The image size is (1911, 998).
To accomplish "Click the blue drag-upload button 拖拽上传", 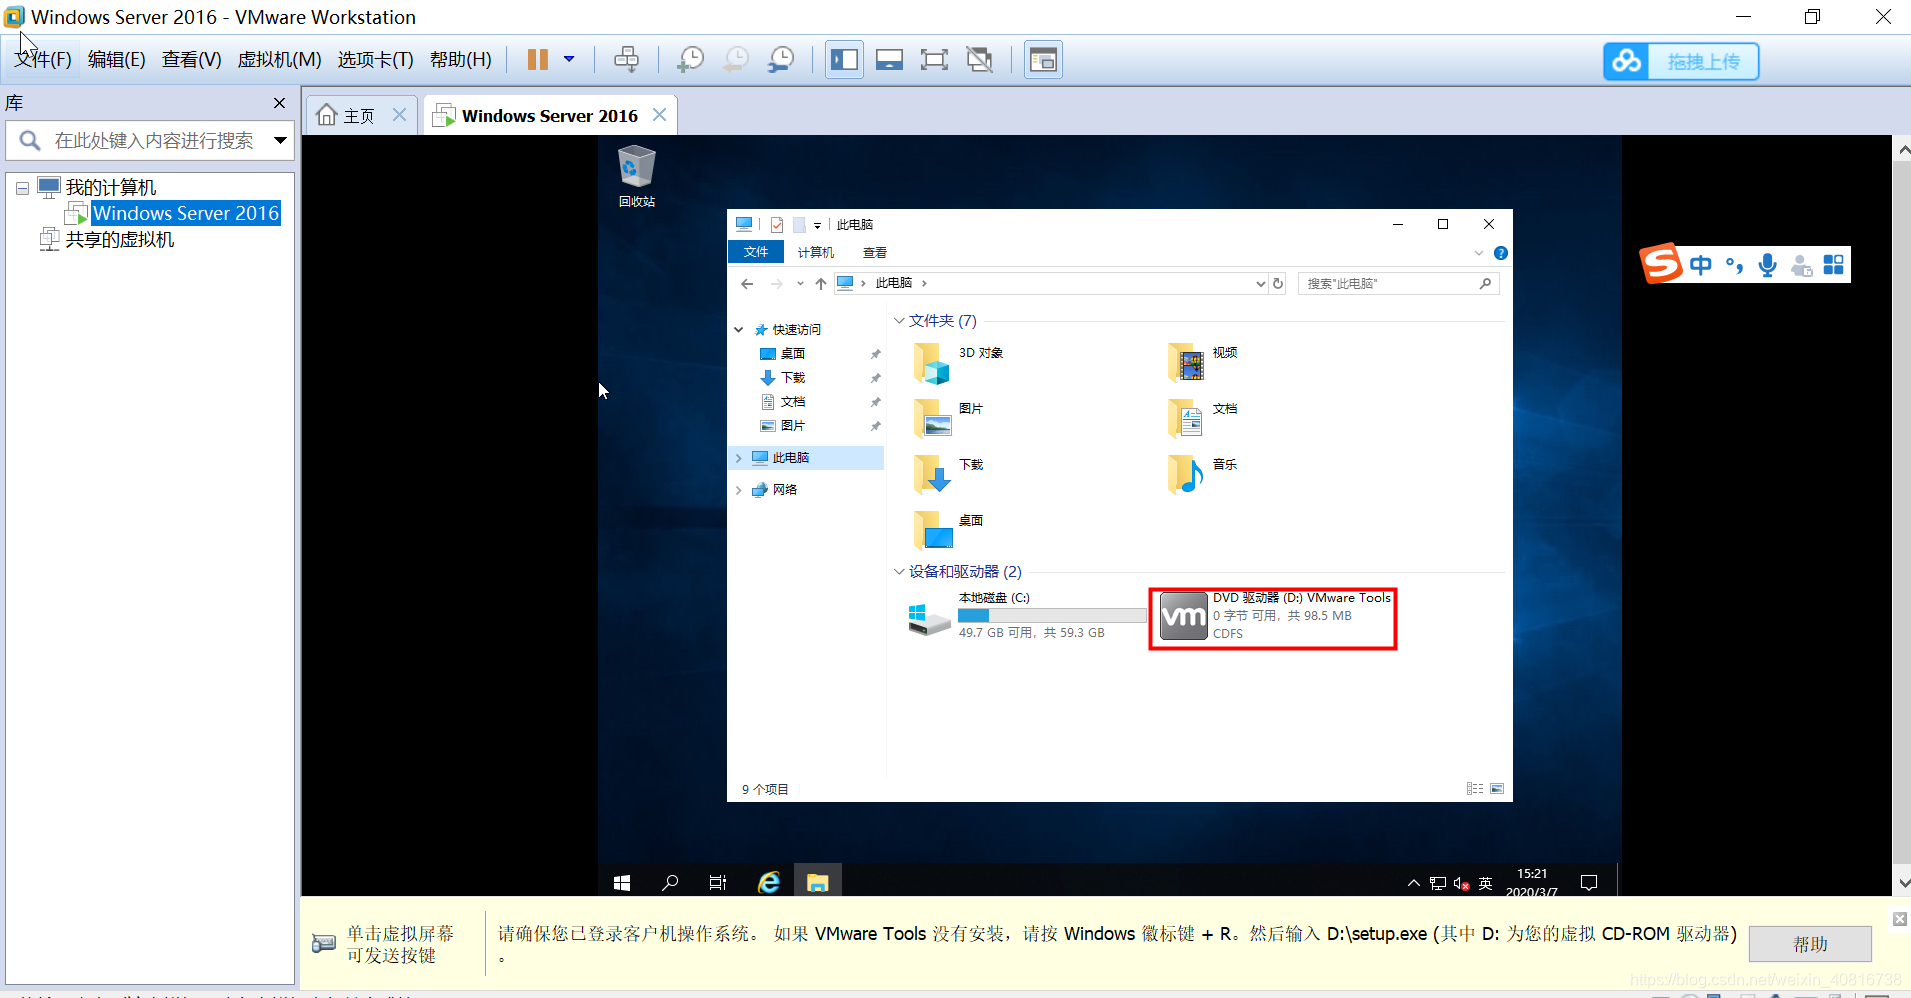I will click(x=1681, y=62).
